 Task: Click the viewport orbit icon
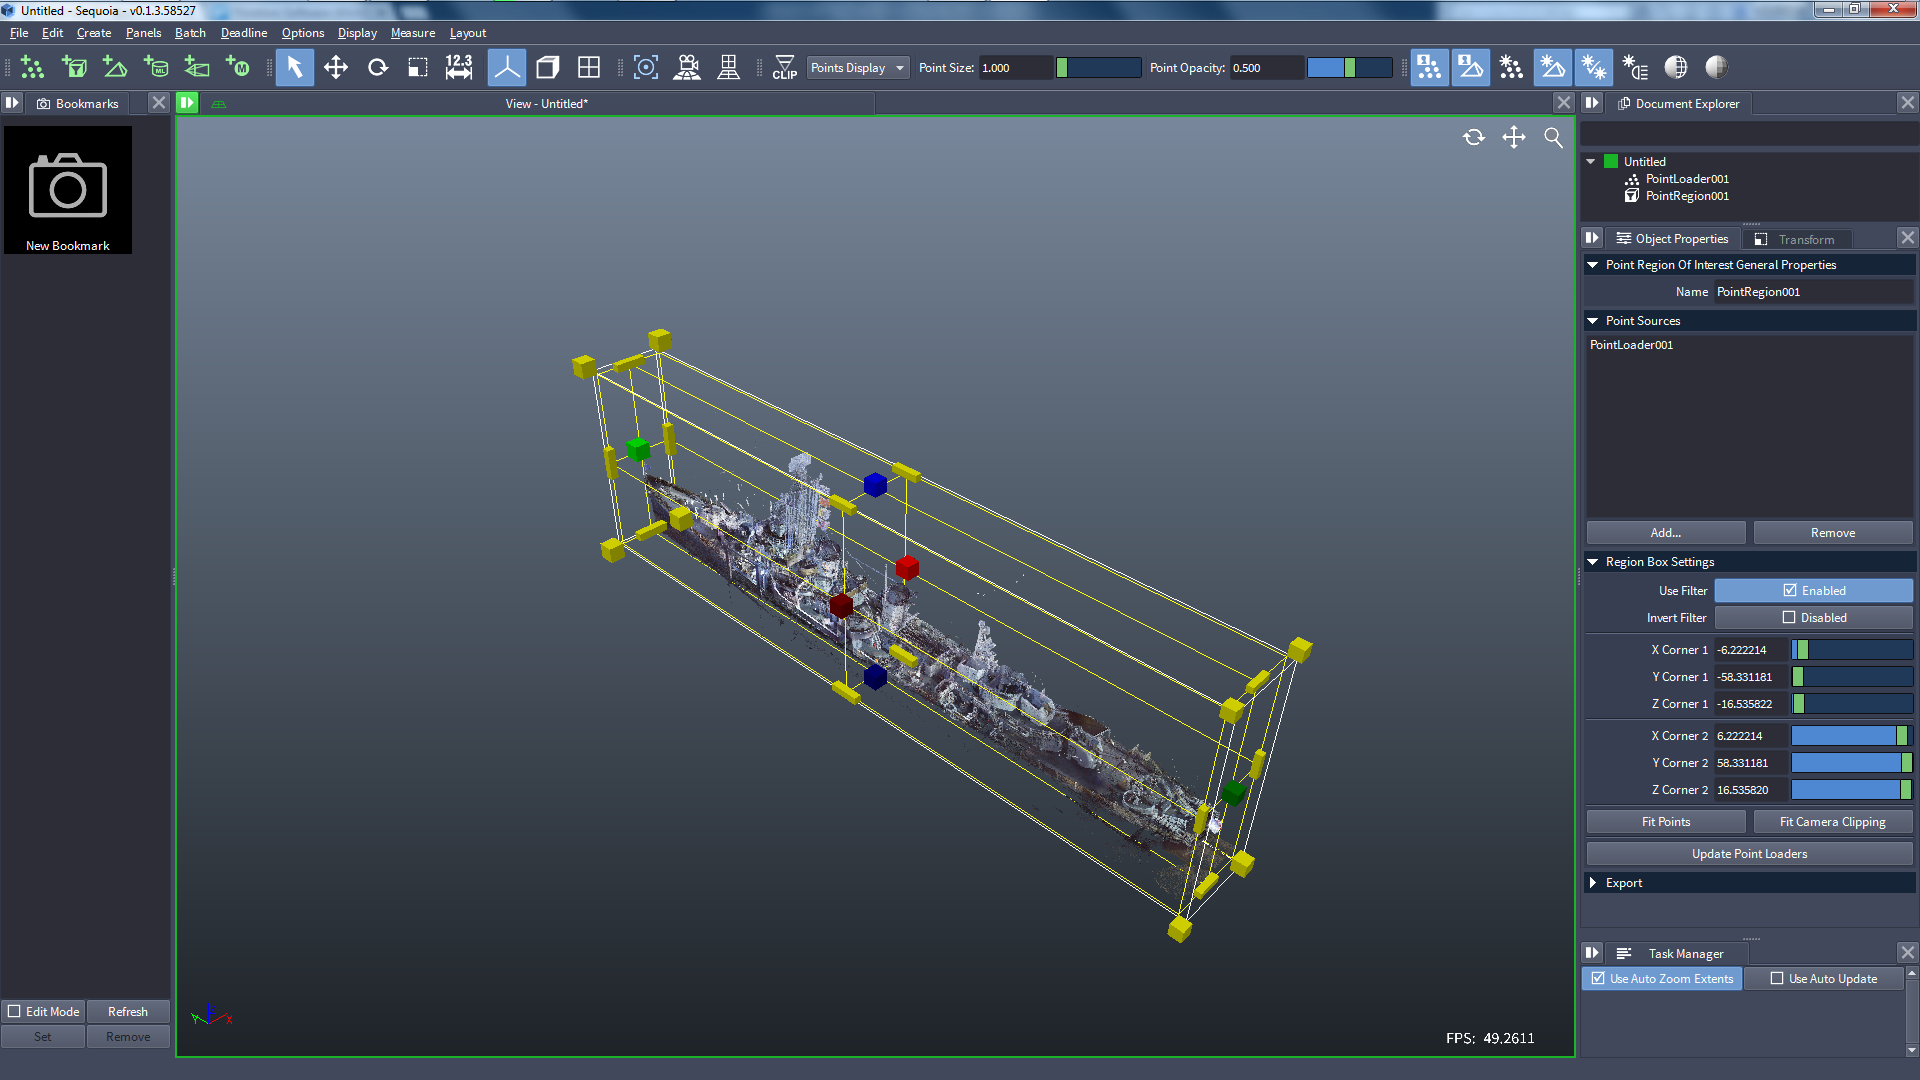(x=1474, y=137)
